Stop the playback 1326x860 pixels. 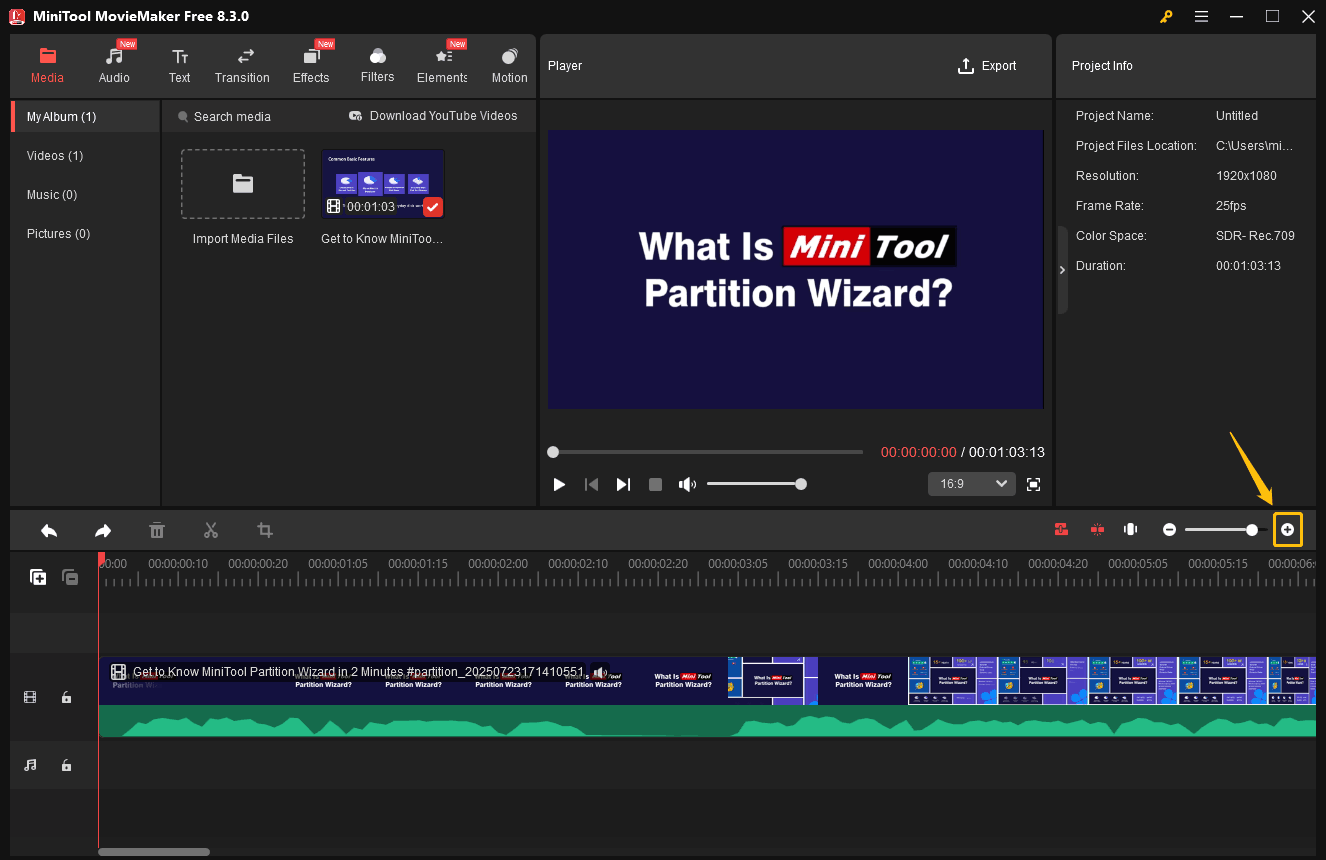[x=655, y=484]
